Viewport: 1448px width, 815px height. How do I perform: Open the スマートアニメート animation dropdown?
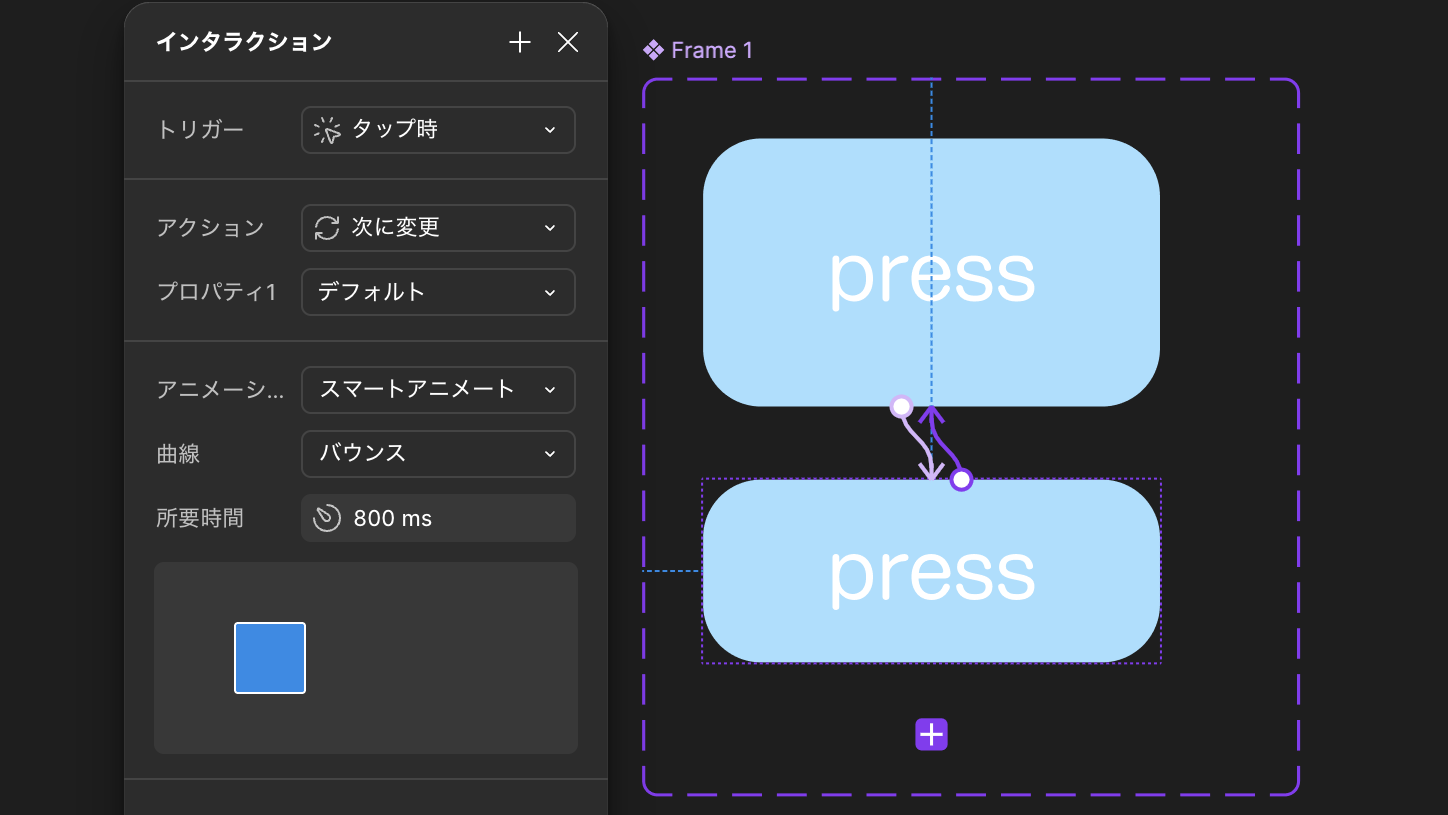(438, 390)
